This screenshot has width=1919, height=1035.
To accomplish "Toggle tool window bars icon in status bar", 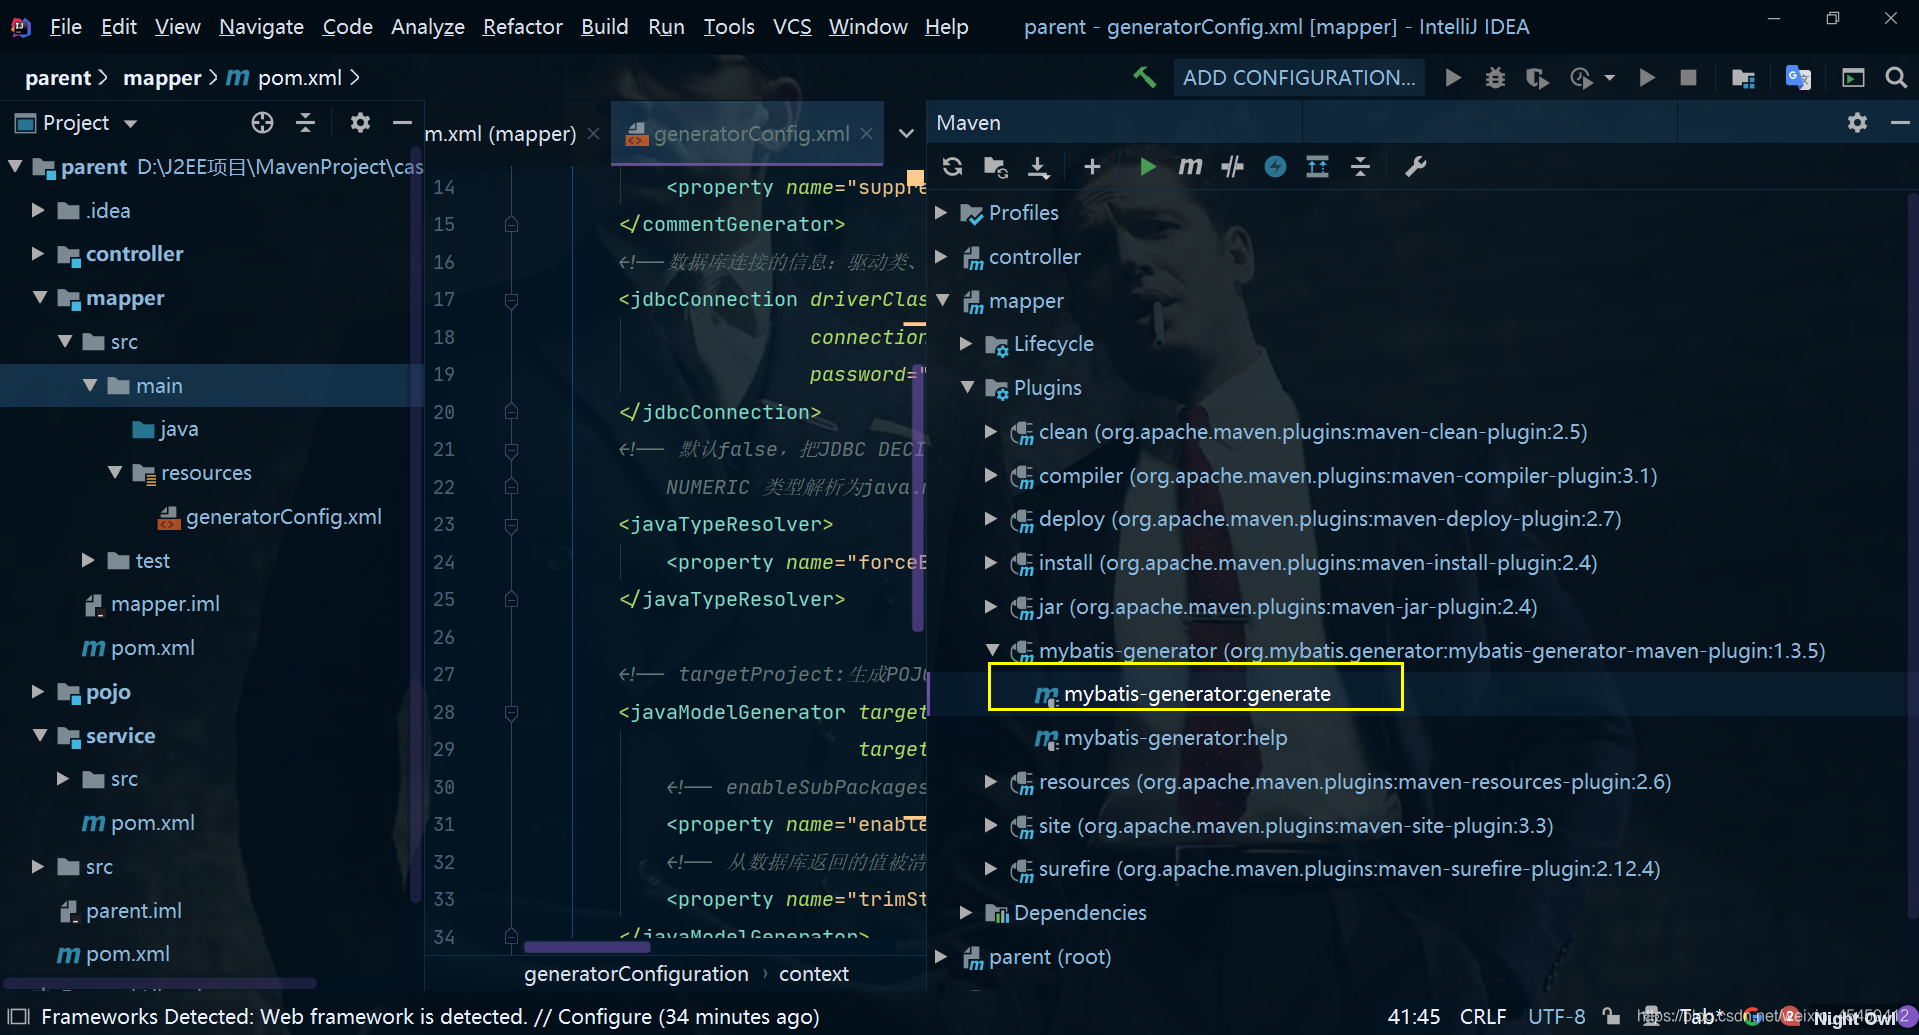I will (x=19, y=1017).
